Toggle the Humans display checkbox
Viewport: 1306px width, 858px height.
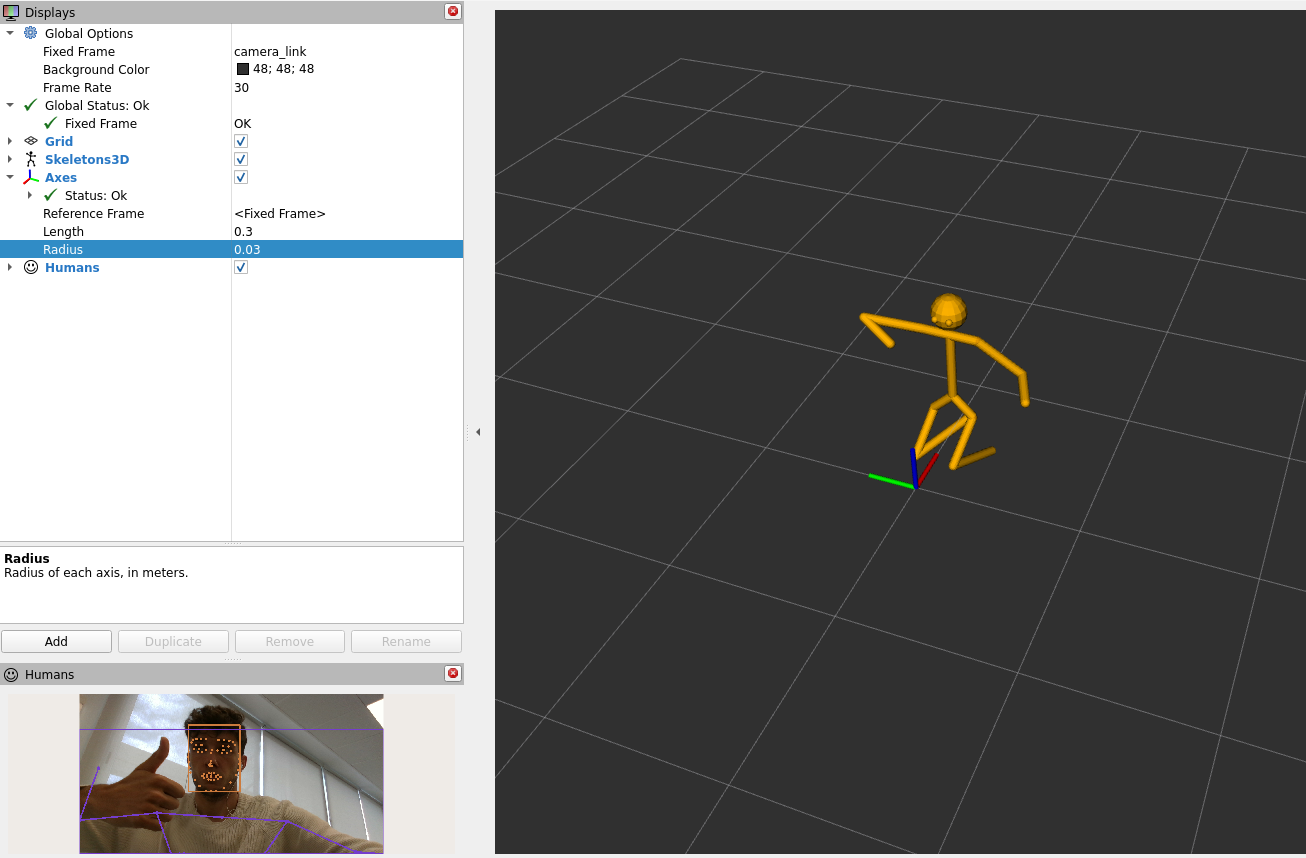click(240, 267)
